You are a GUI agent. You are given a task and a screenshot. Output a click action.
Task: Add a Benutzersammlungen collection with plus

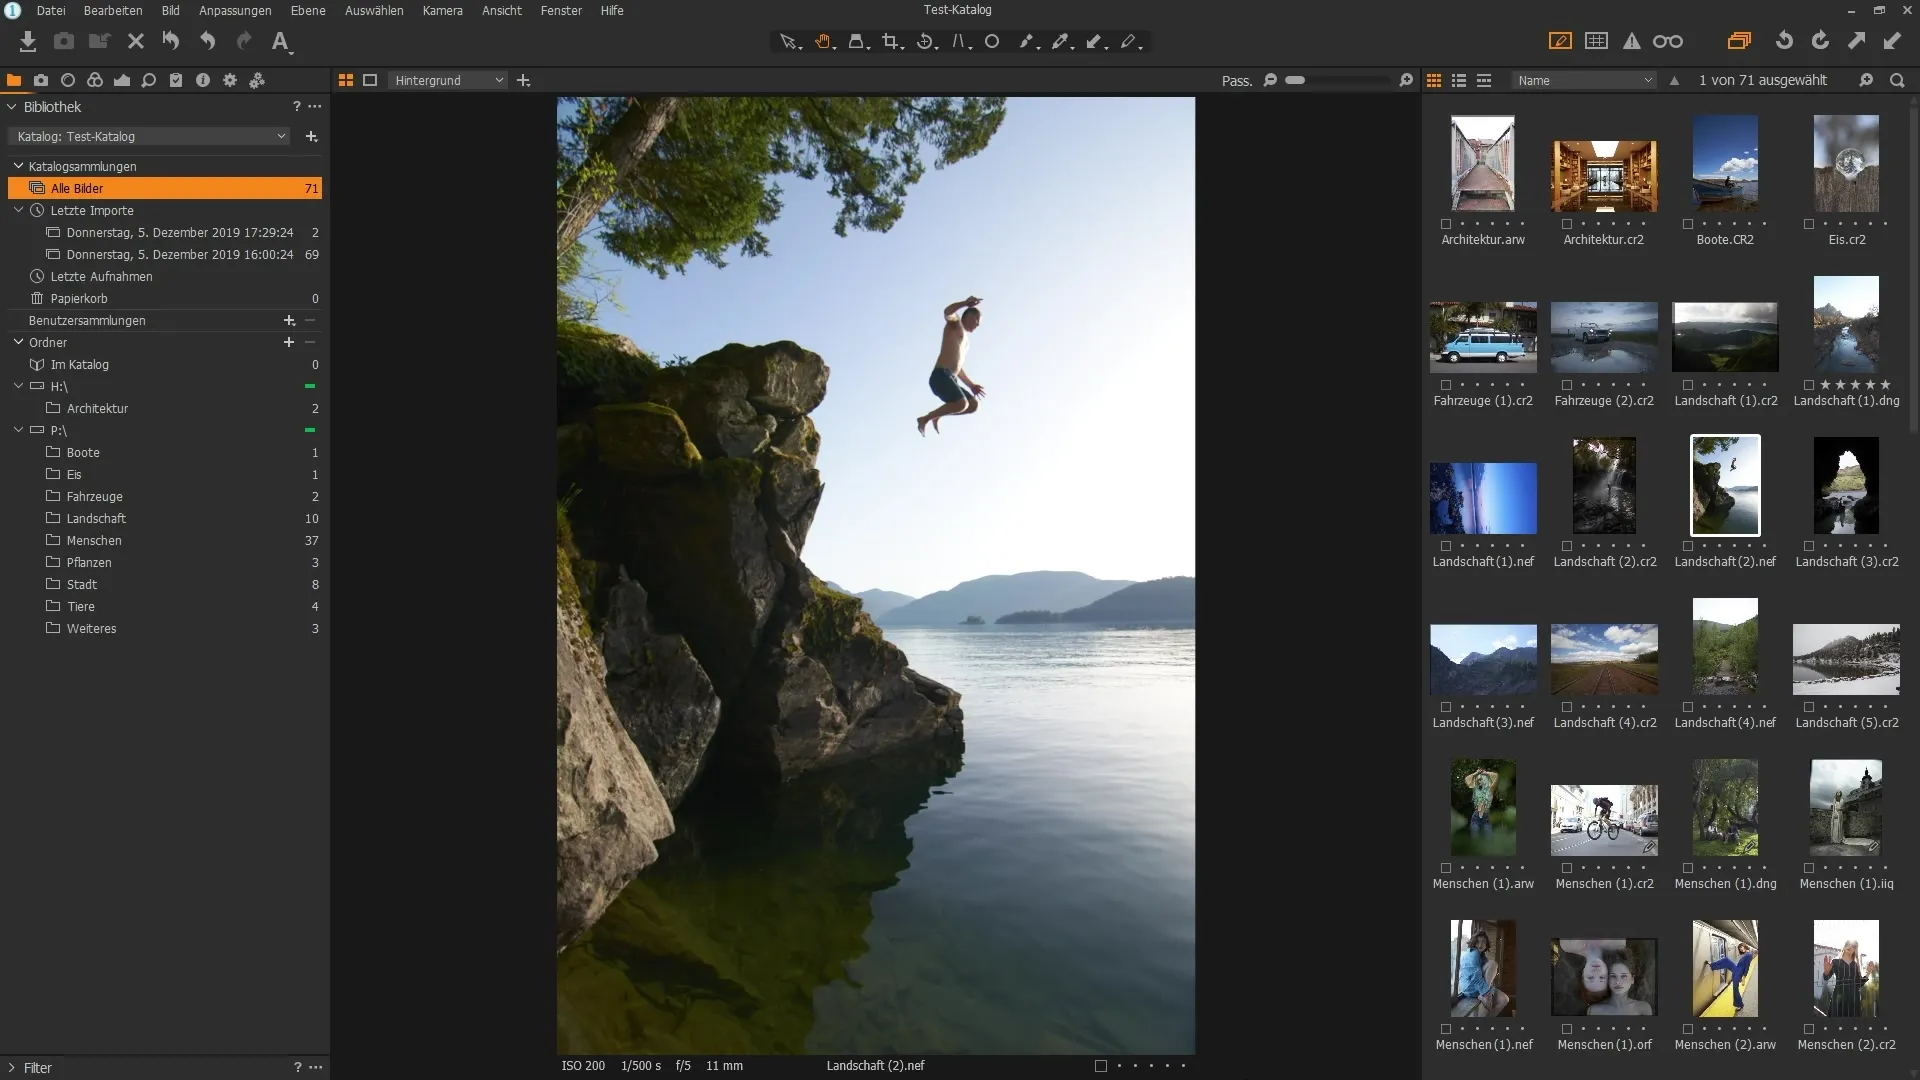289,320
